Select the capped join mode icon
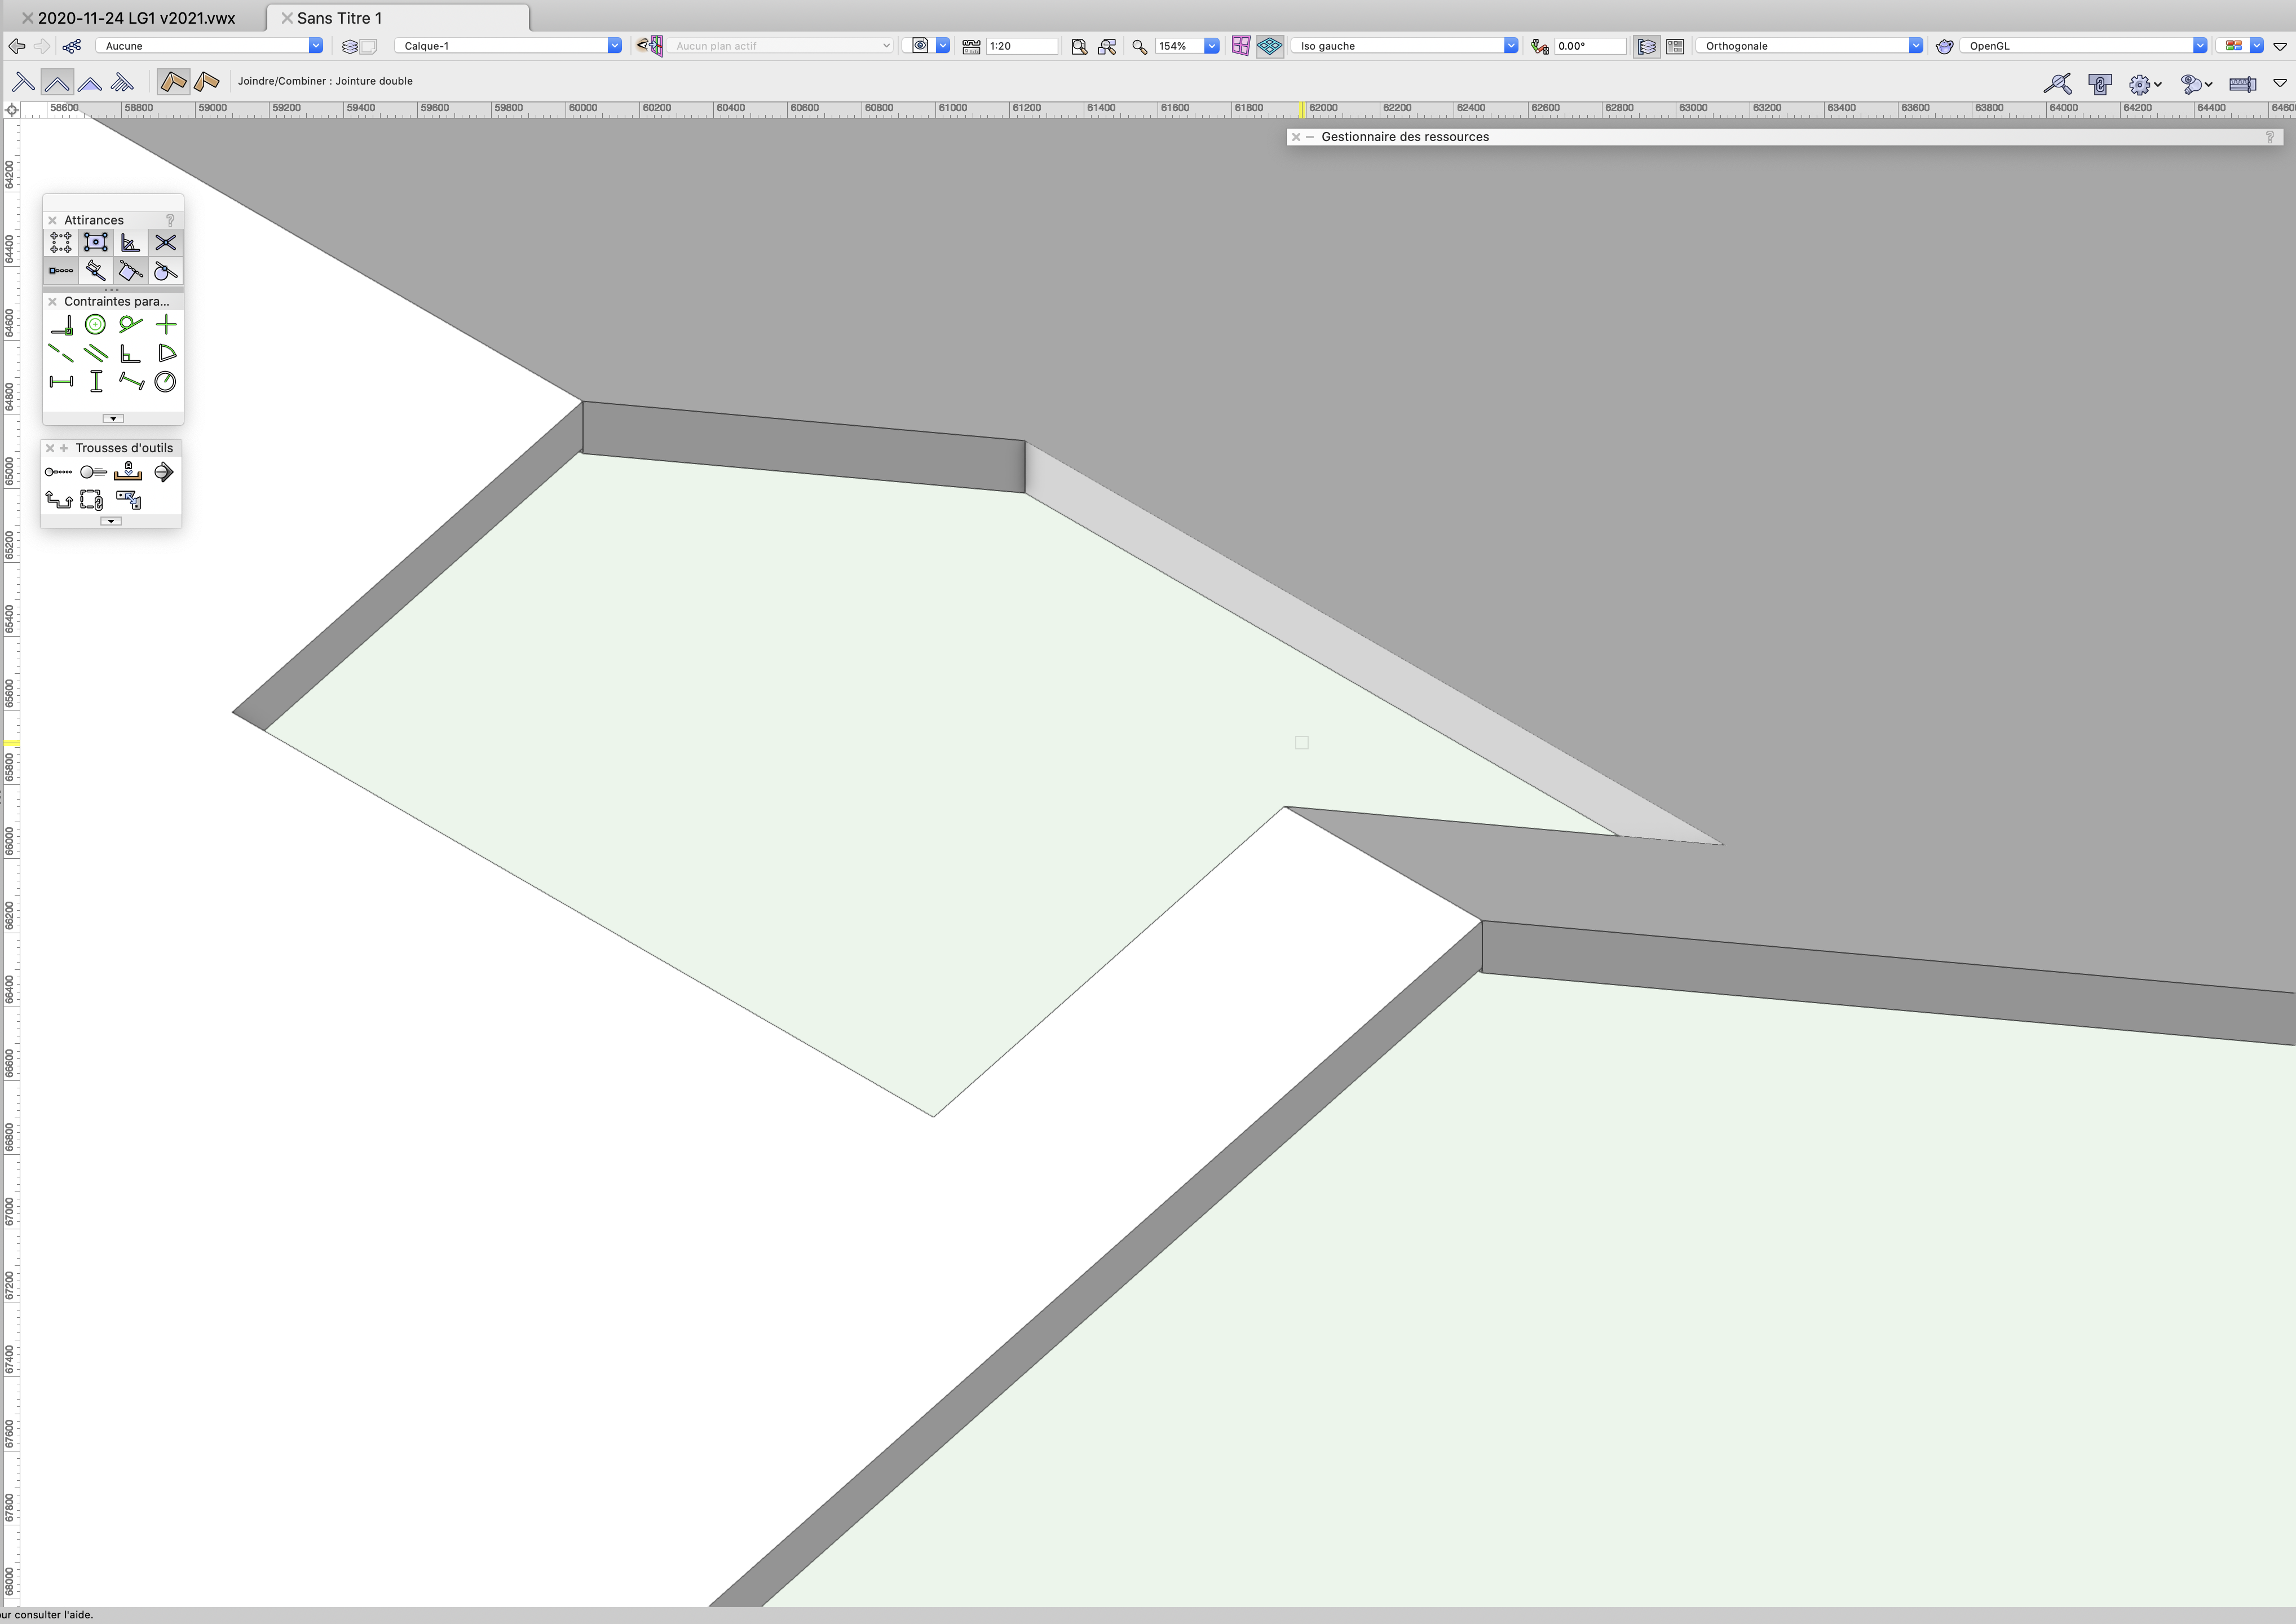 [90, 82]
